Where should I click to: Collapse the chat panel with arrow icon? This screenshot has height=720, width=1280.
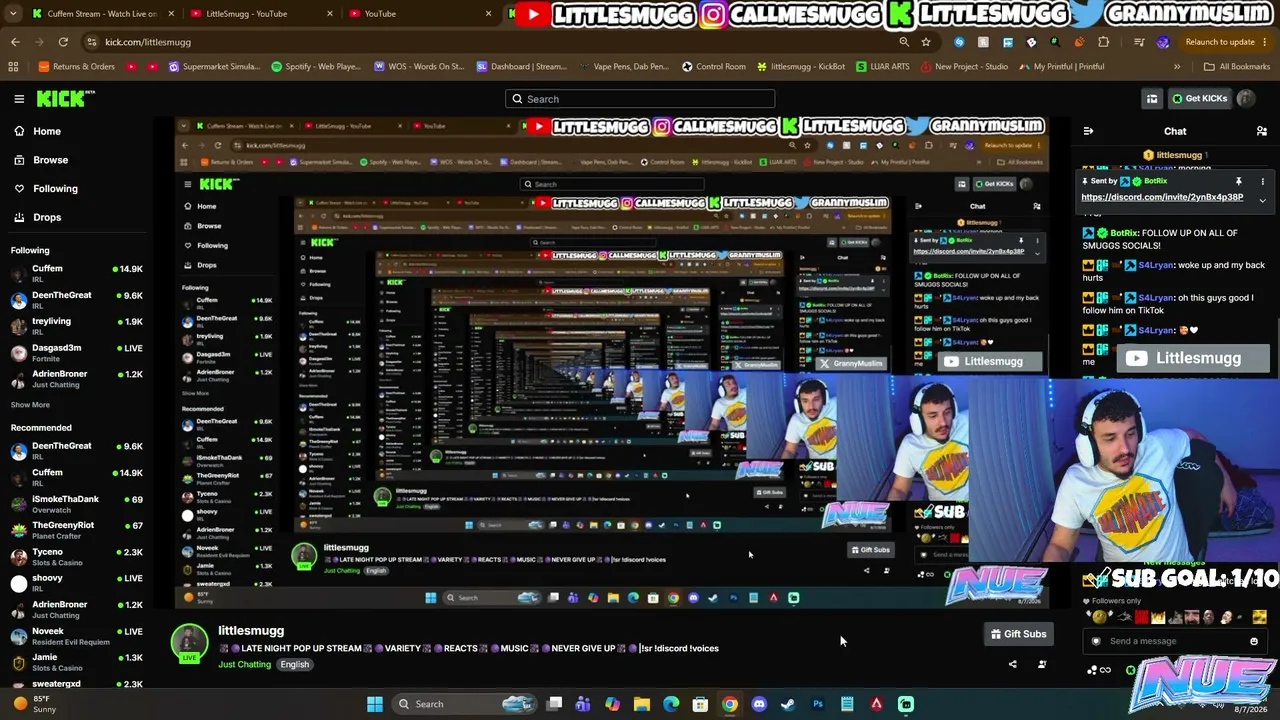click(x=1088, y=131)
